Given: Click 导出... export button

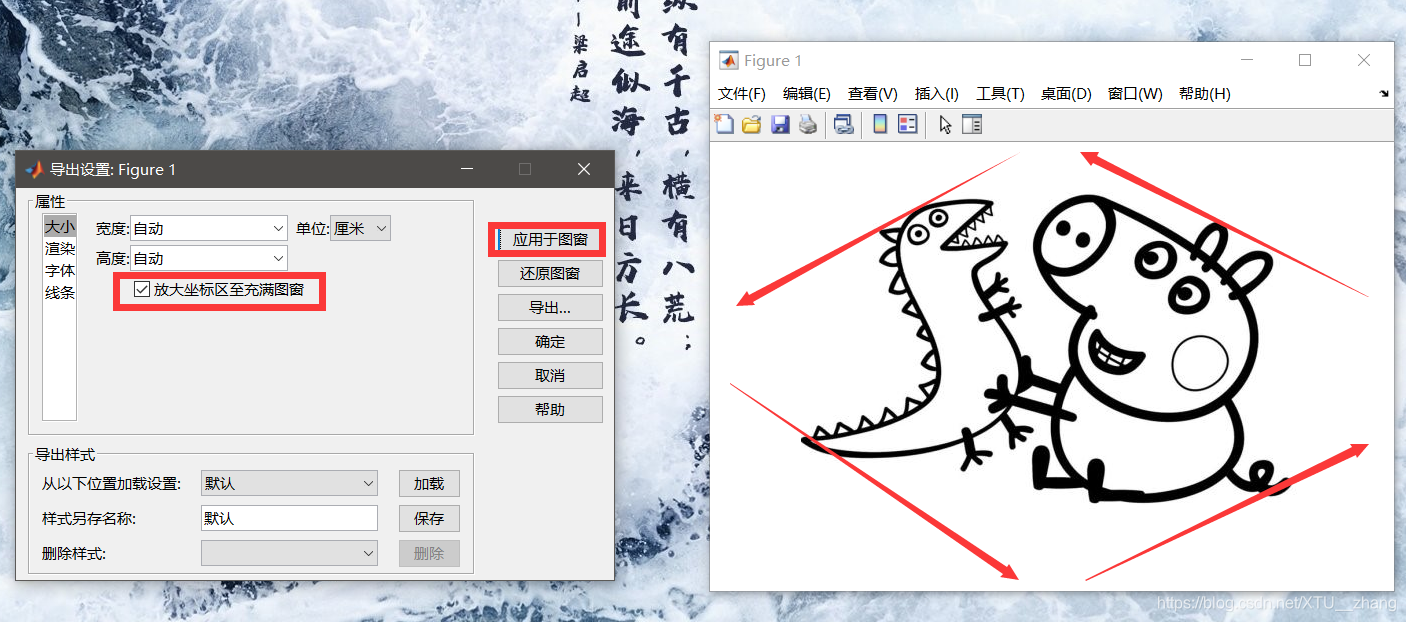Looking at the screenshot, I should [550, 307].
